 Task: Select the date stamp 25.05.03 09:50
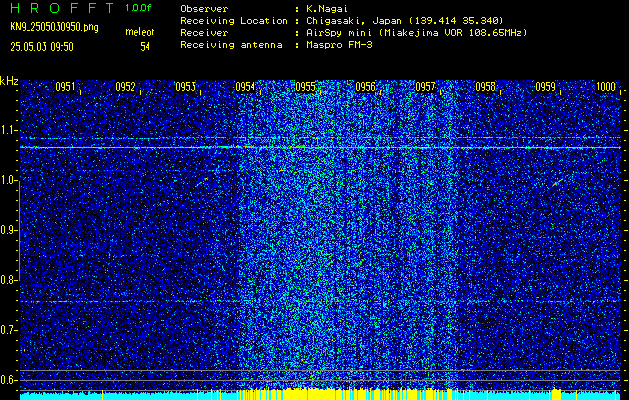[x=42, y=47]
